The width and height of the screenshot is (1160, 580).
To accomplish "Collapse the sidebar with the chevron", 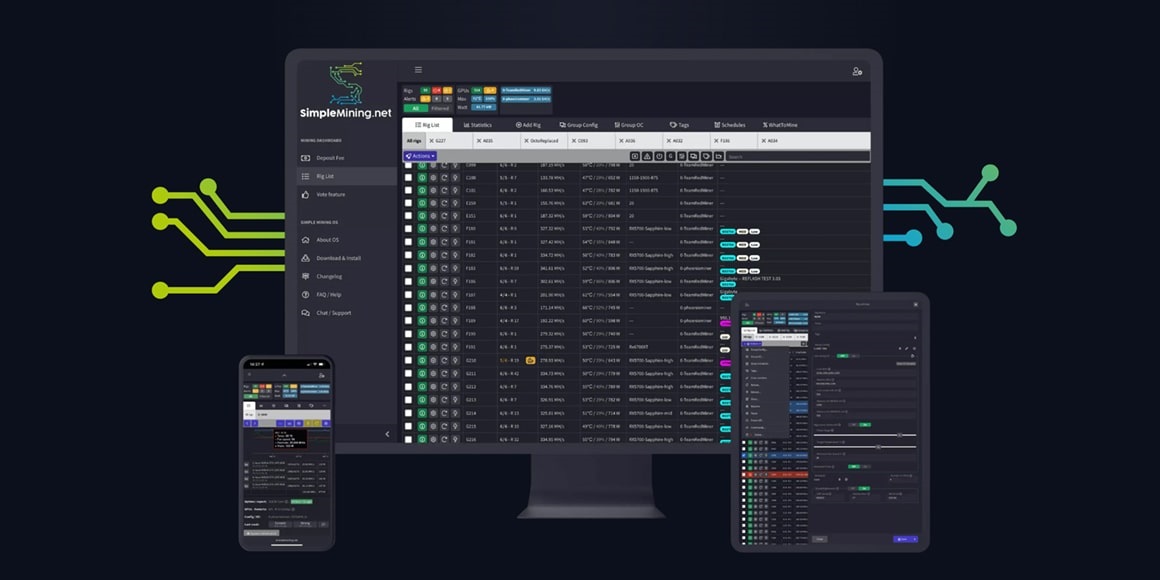I will click(x=388, y=433).
